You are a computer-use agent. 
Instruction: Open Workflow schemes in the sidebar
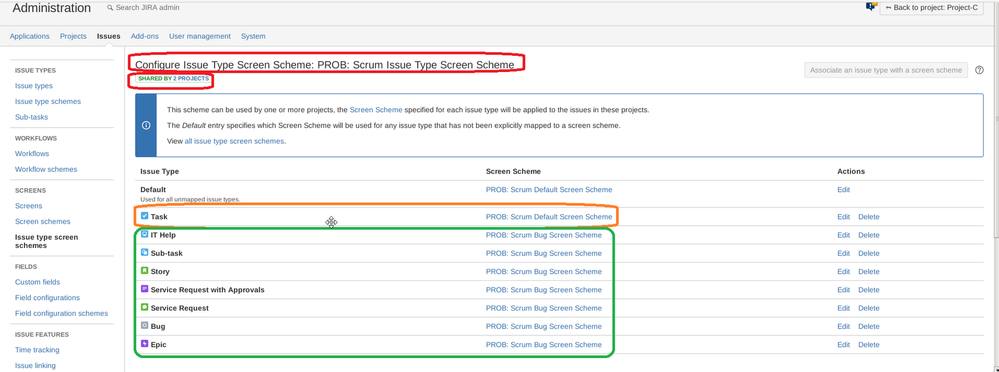[46, 169]
